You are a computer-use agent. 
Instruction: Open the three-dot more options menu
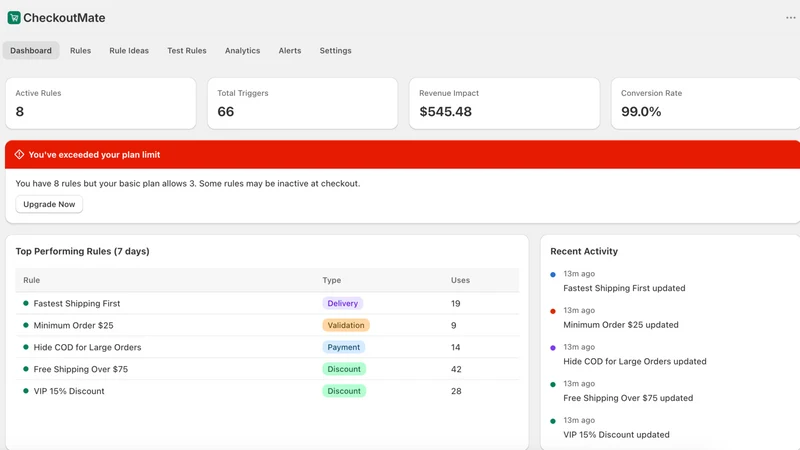coord(790,18)
